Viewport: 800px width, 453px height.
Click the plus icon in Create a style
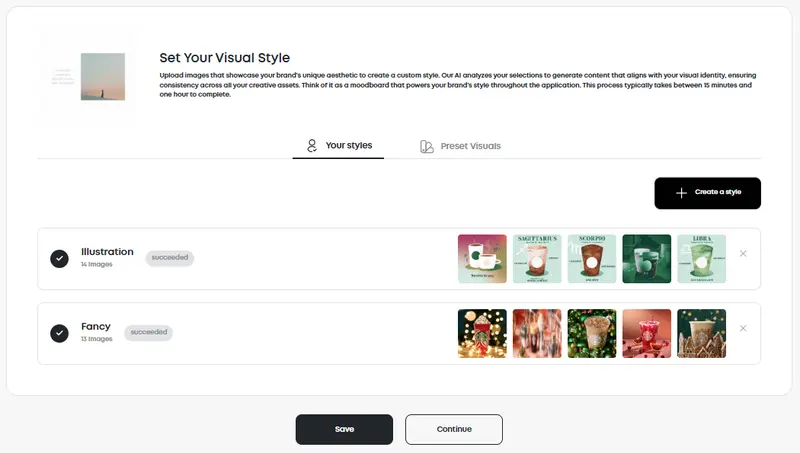(x=681, y=193)
